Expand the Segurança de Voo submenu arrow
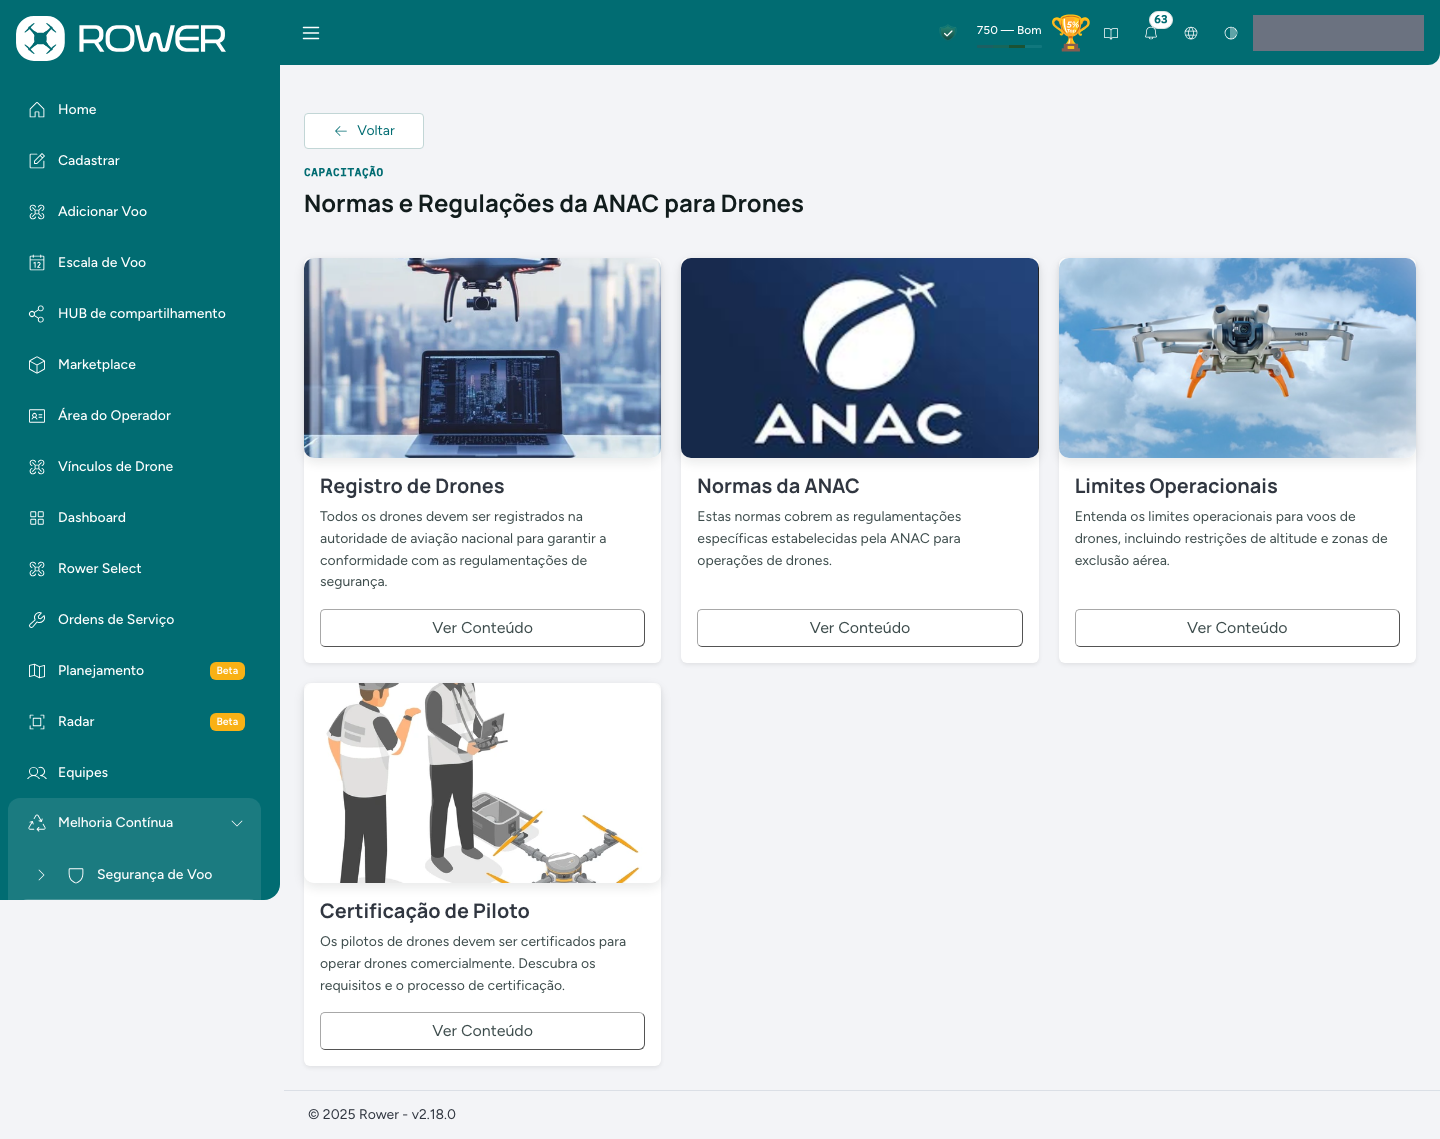 pyautogui.click(x=41, y=875)
